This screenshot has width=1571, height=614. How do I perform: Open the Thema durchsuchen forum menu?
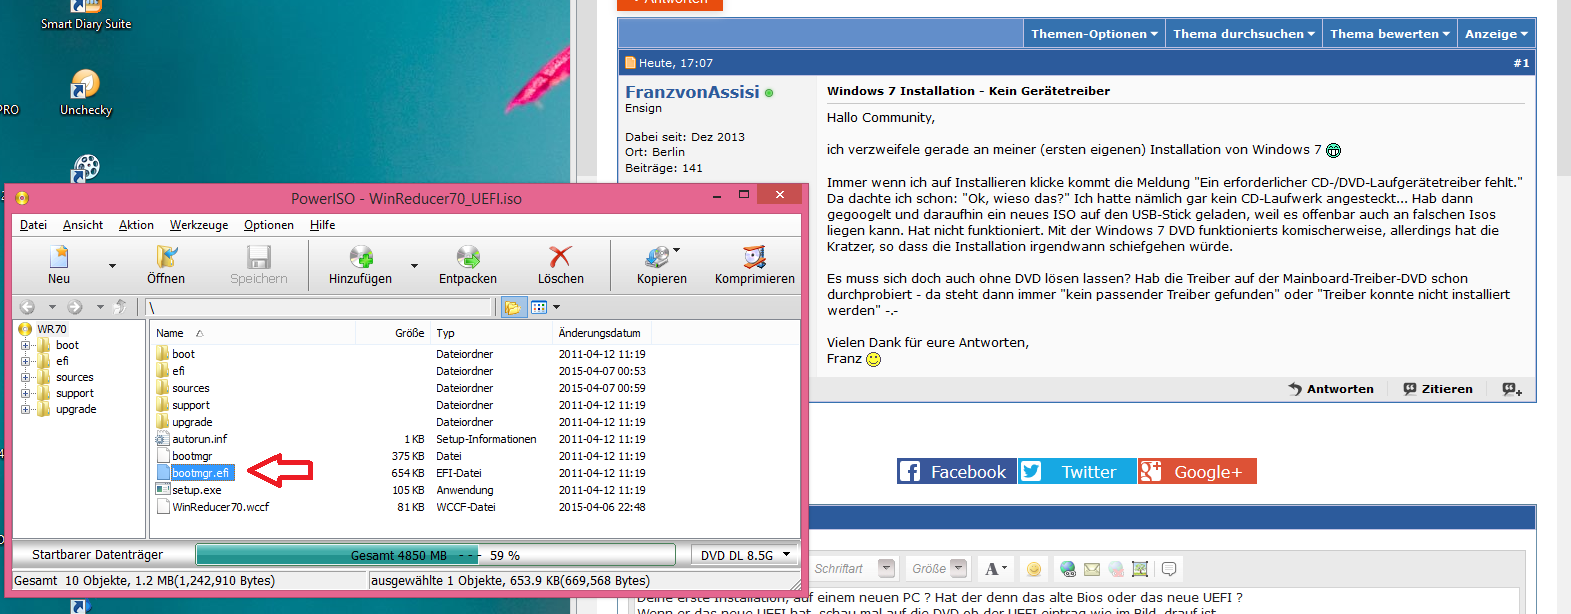click(x=1244, y=34)
